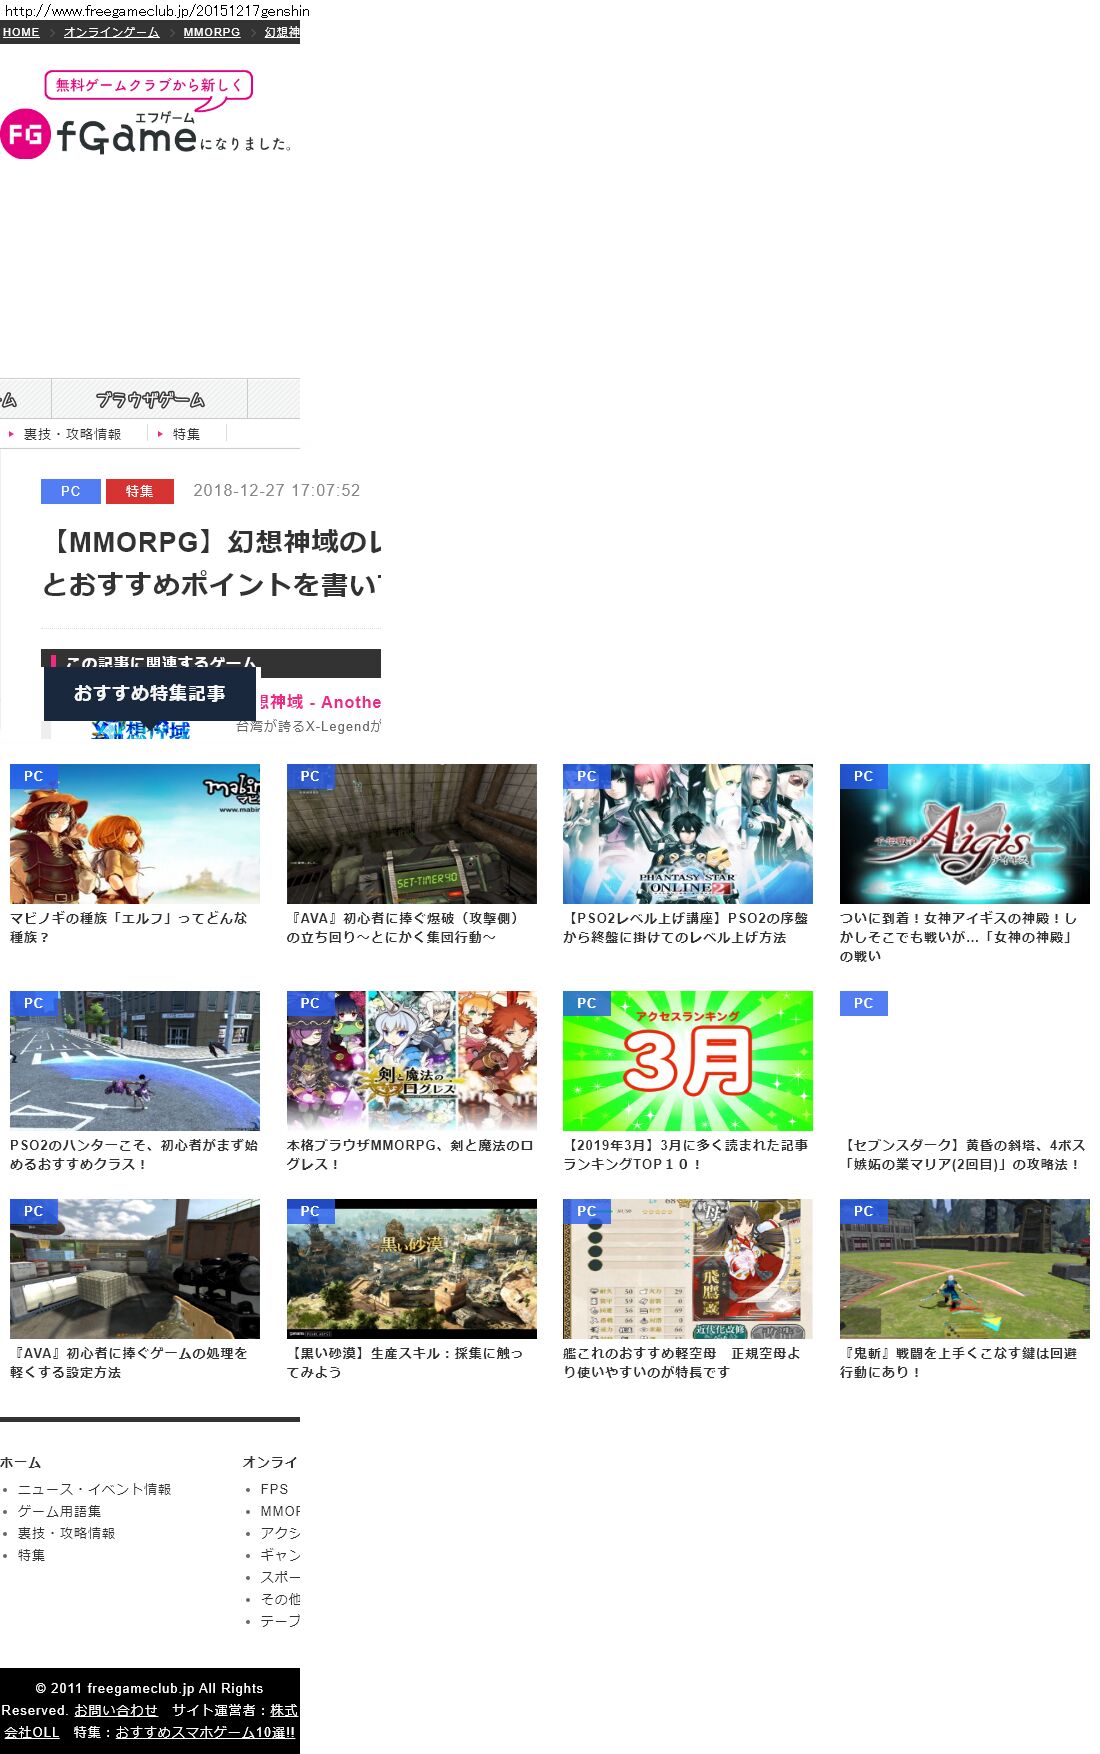Open ニュース・イベント情報 in the footer
Viewport: 1100px width, 1754px height.
pos(94,1489)
